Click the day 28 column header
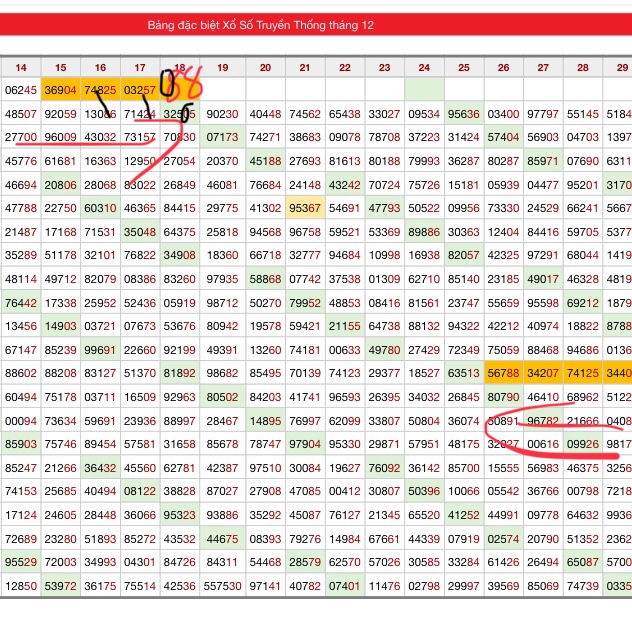 click(582, 68)
